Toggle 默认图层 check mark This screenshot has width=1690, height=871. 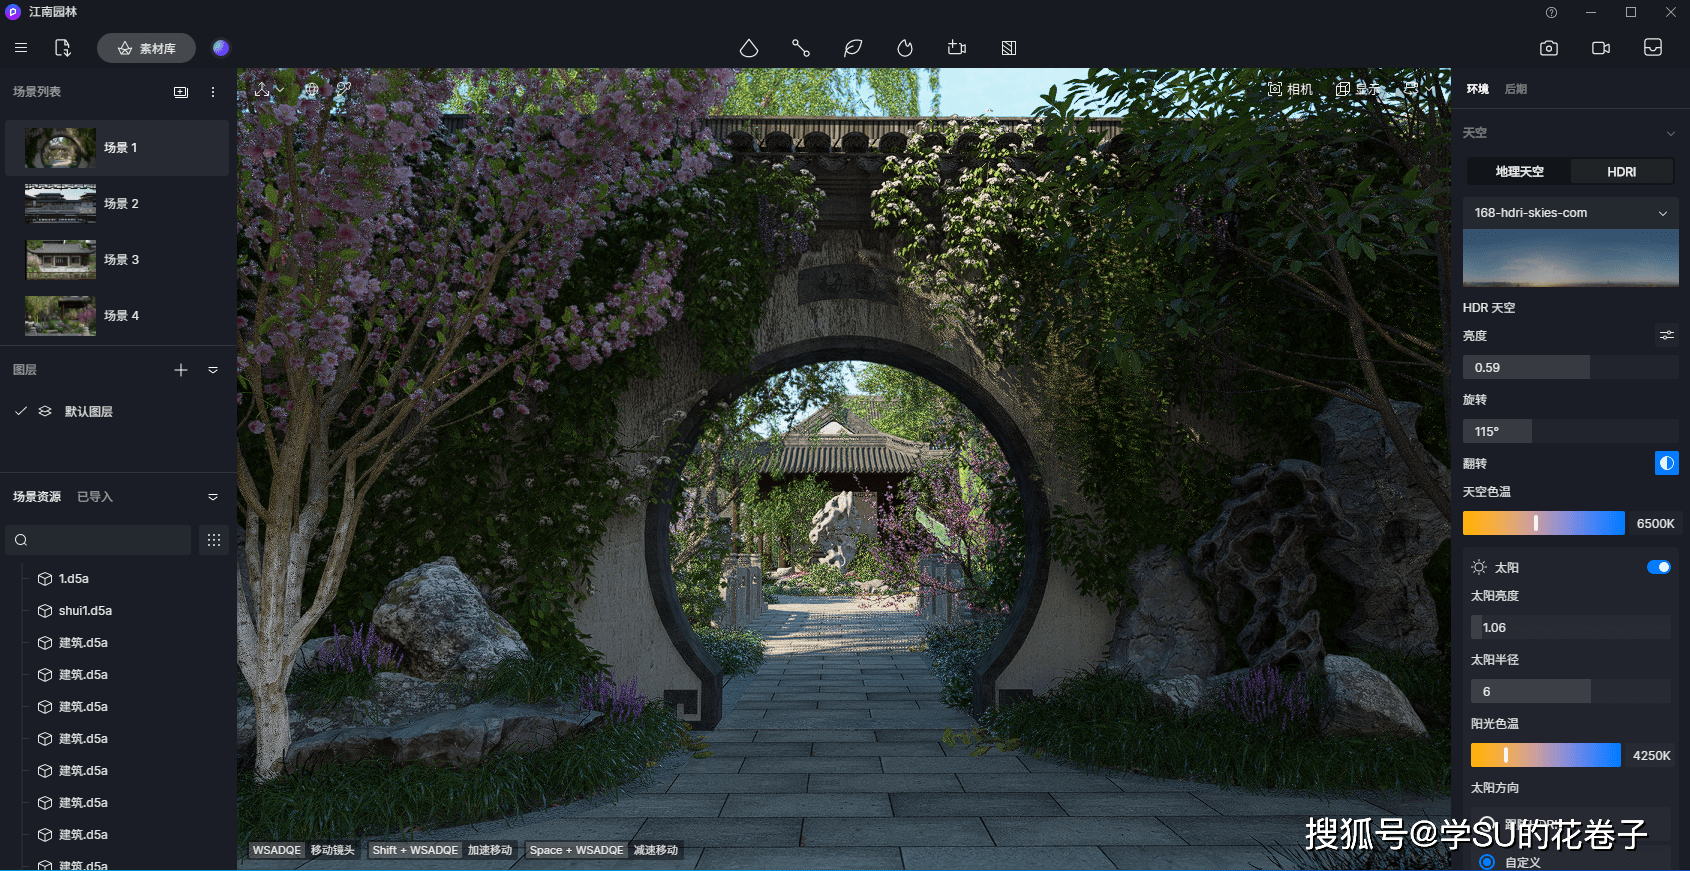click(21, 411)
